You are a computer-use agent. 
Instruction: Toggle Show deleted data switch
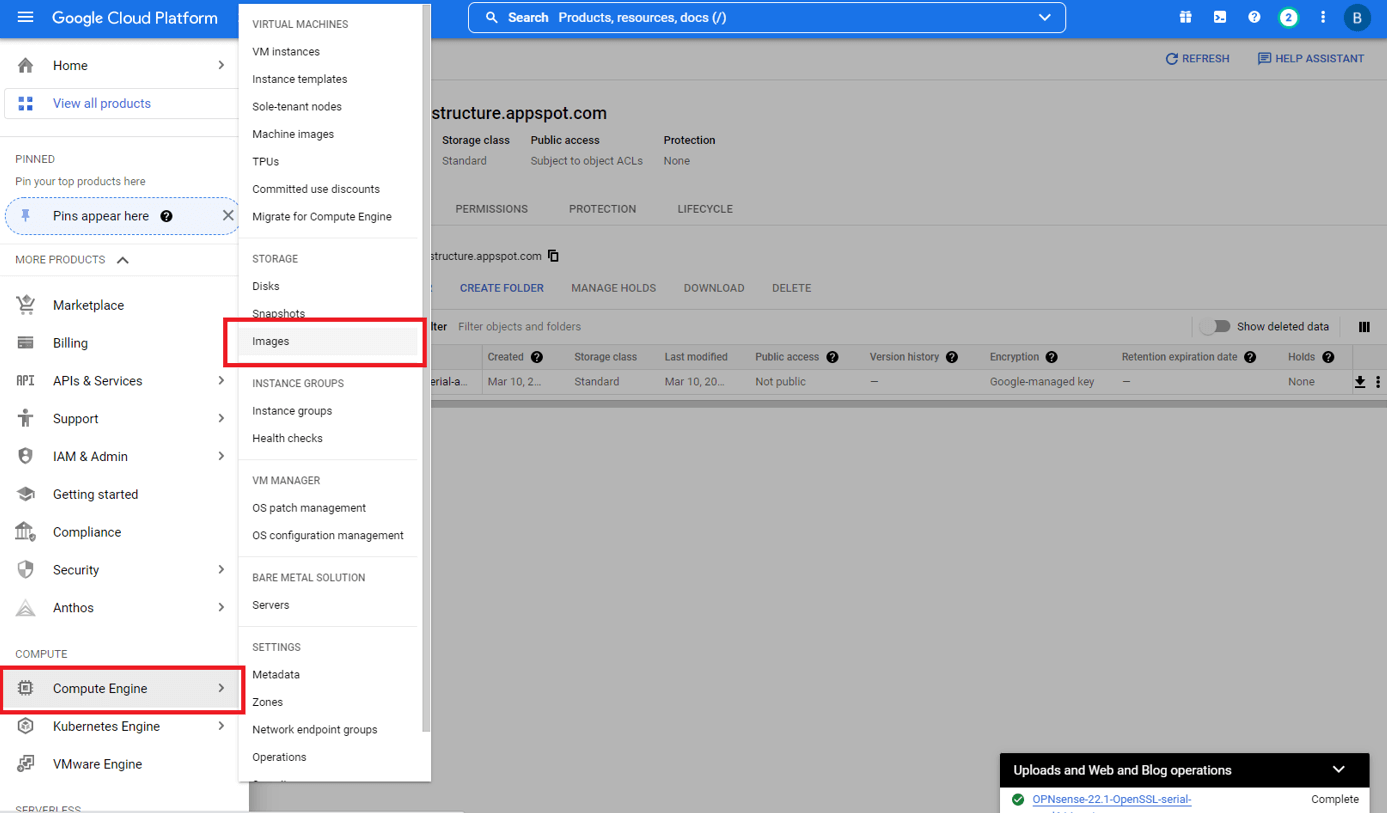(1215, 327)
